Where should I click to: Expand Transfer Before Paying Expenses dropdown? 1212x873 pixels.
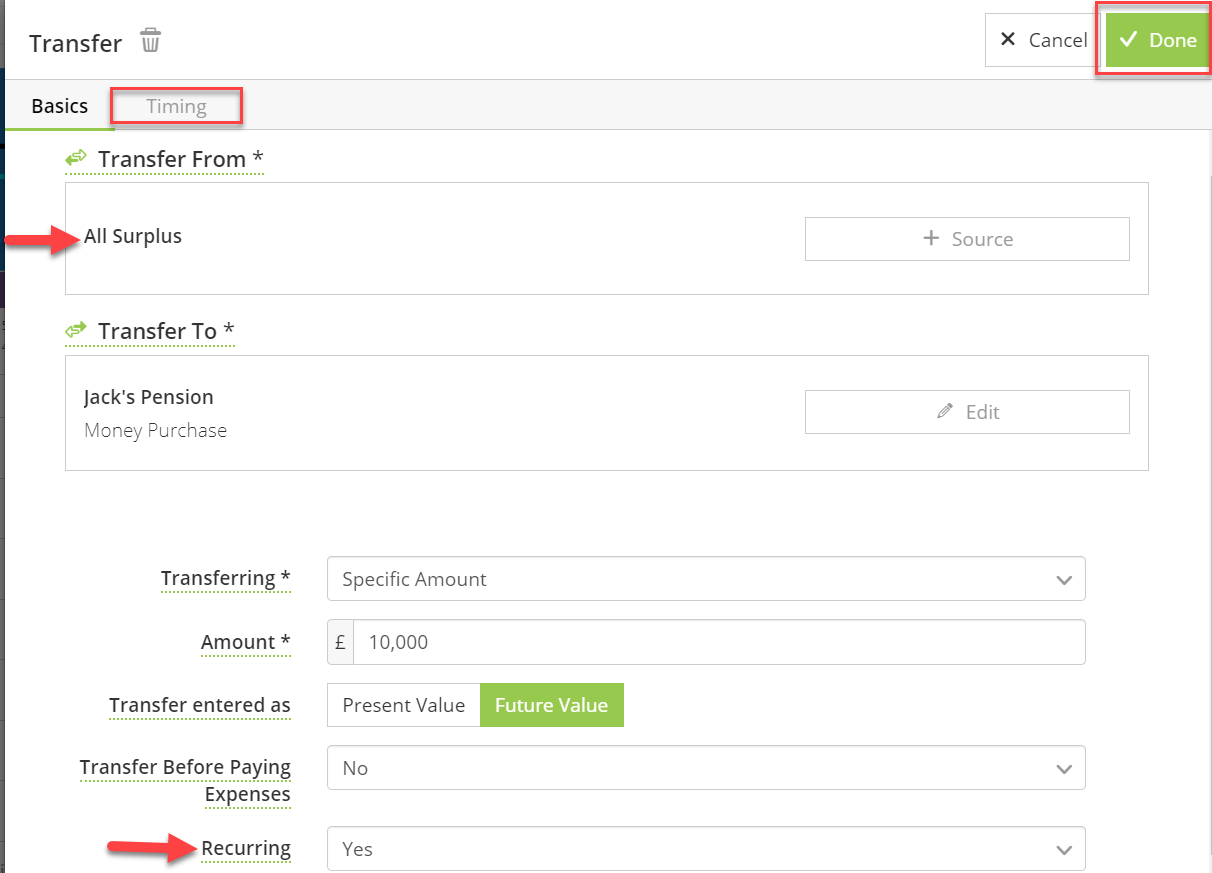pyautogui.click(x=706, y=768)
